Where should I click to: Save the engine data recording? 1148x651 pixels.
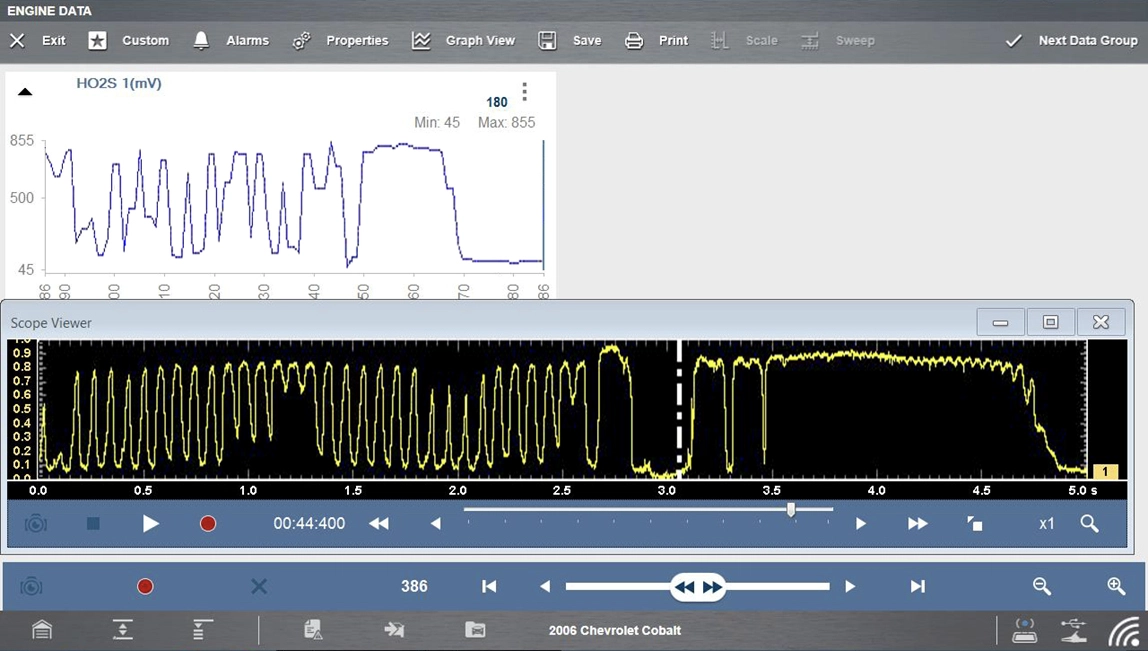pyautogui.click(x=570, y=41)
